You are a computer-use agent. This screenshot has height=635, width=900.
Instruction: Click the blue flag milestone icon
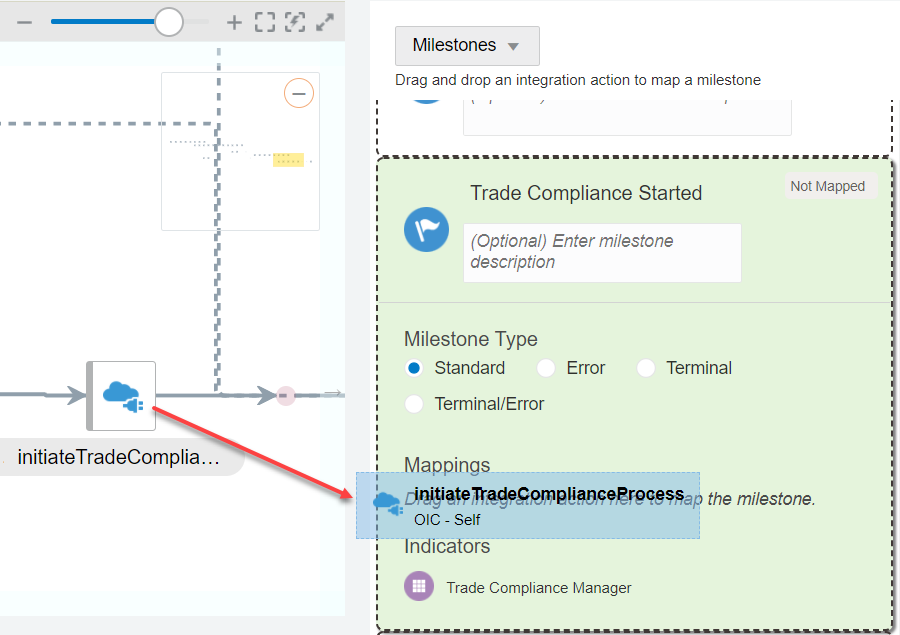(x=426, y=230)
